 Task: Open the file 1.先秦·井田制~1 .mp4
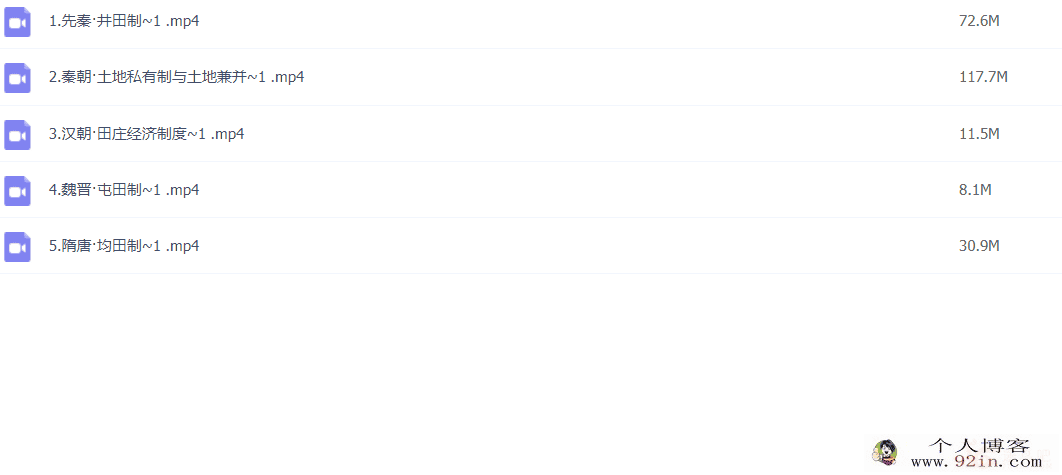pos(124,21)
